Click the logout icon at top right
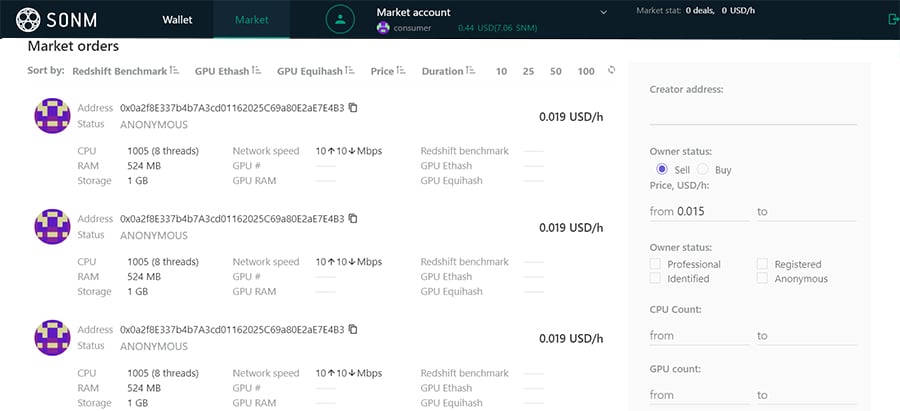This screenshot has width=900, height=411. [892, 19]
